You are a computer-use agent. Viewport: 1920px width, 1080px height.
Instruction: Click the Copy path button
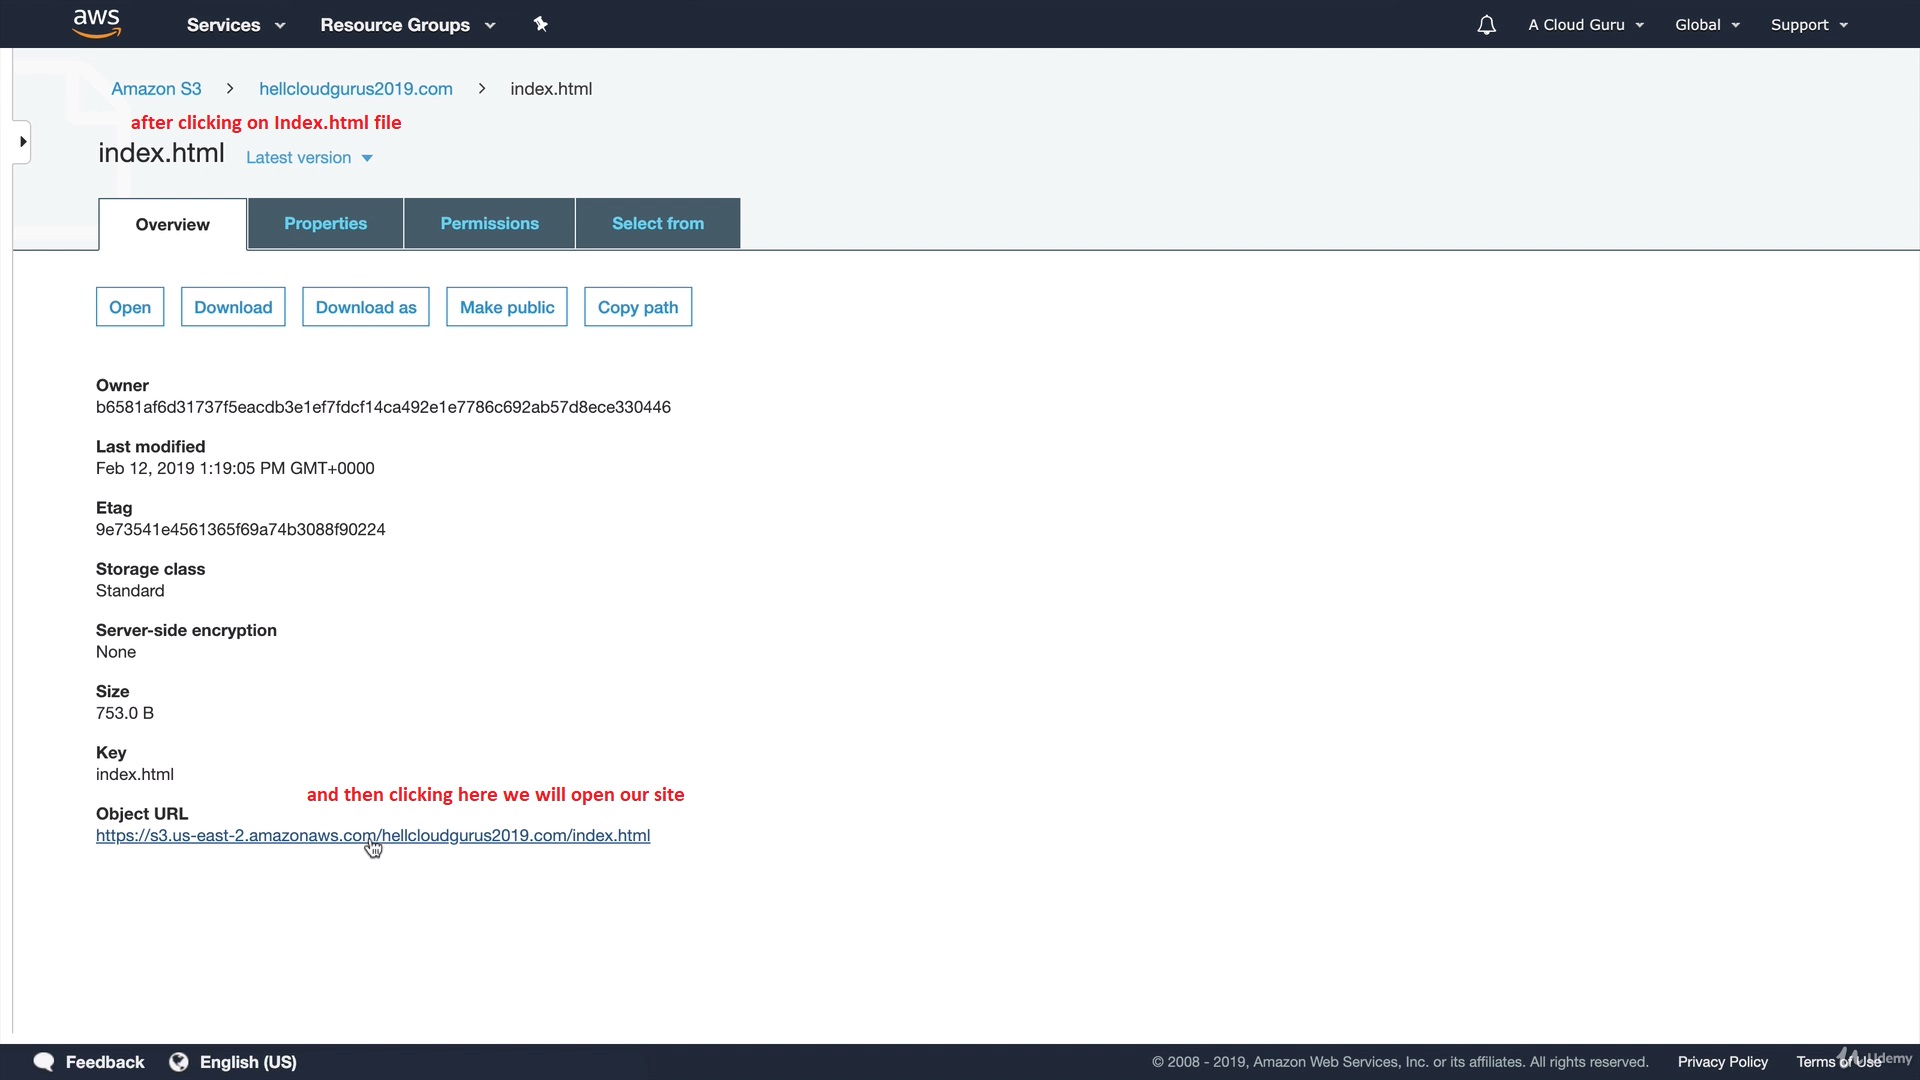637,307
